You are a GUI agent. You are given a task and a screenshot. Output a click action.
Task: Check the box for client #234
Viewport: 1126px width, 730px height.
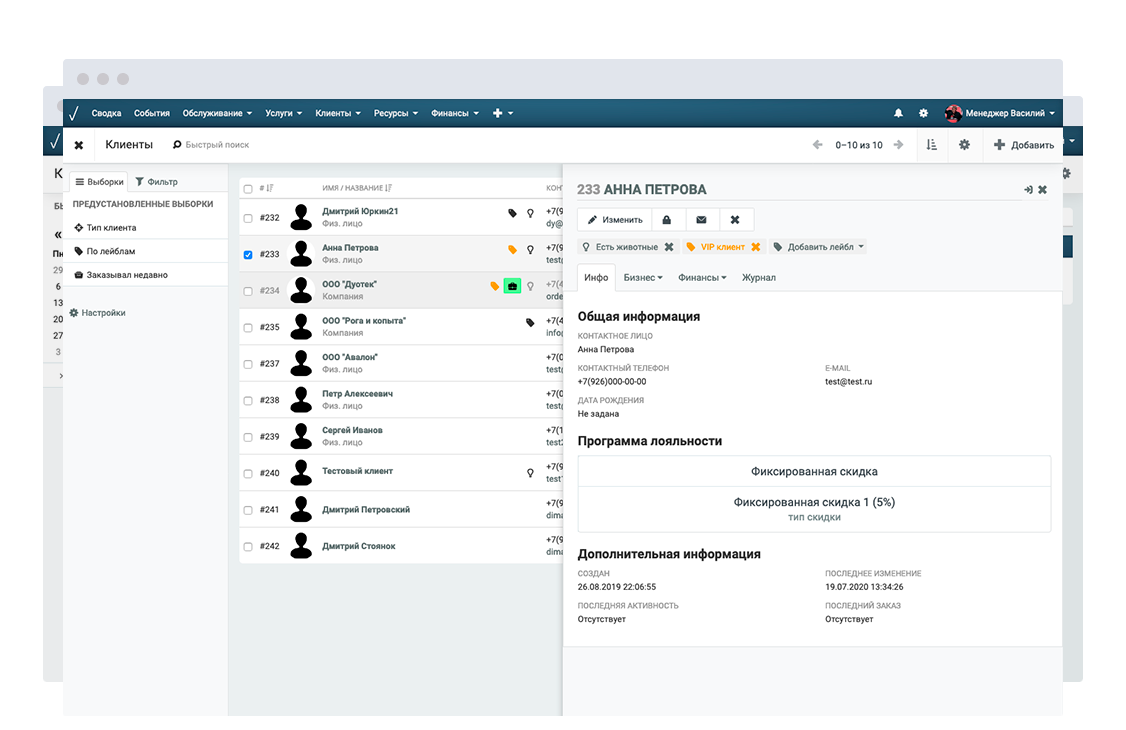pos(248,291)
